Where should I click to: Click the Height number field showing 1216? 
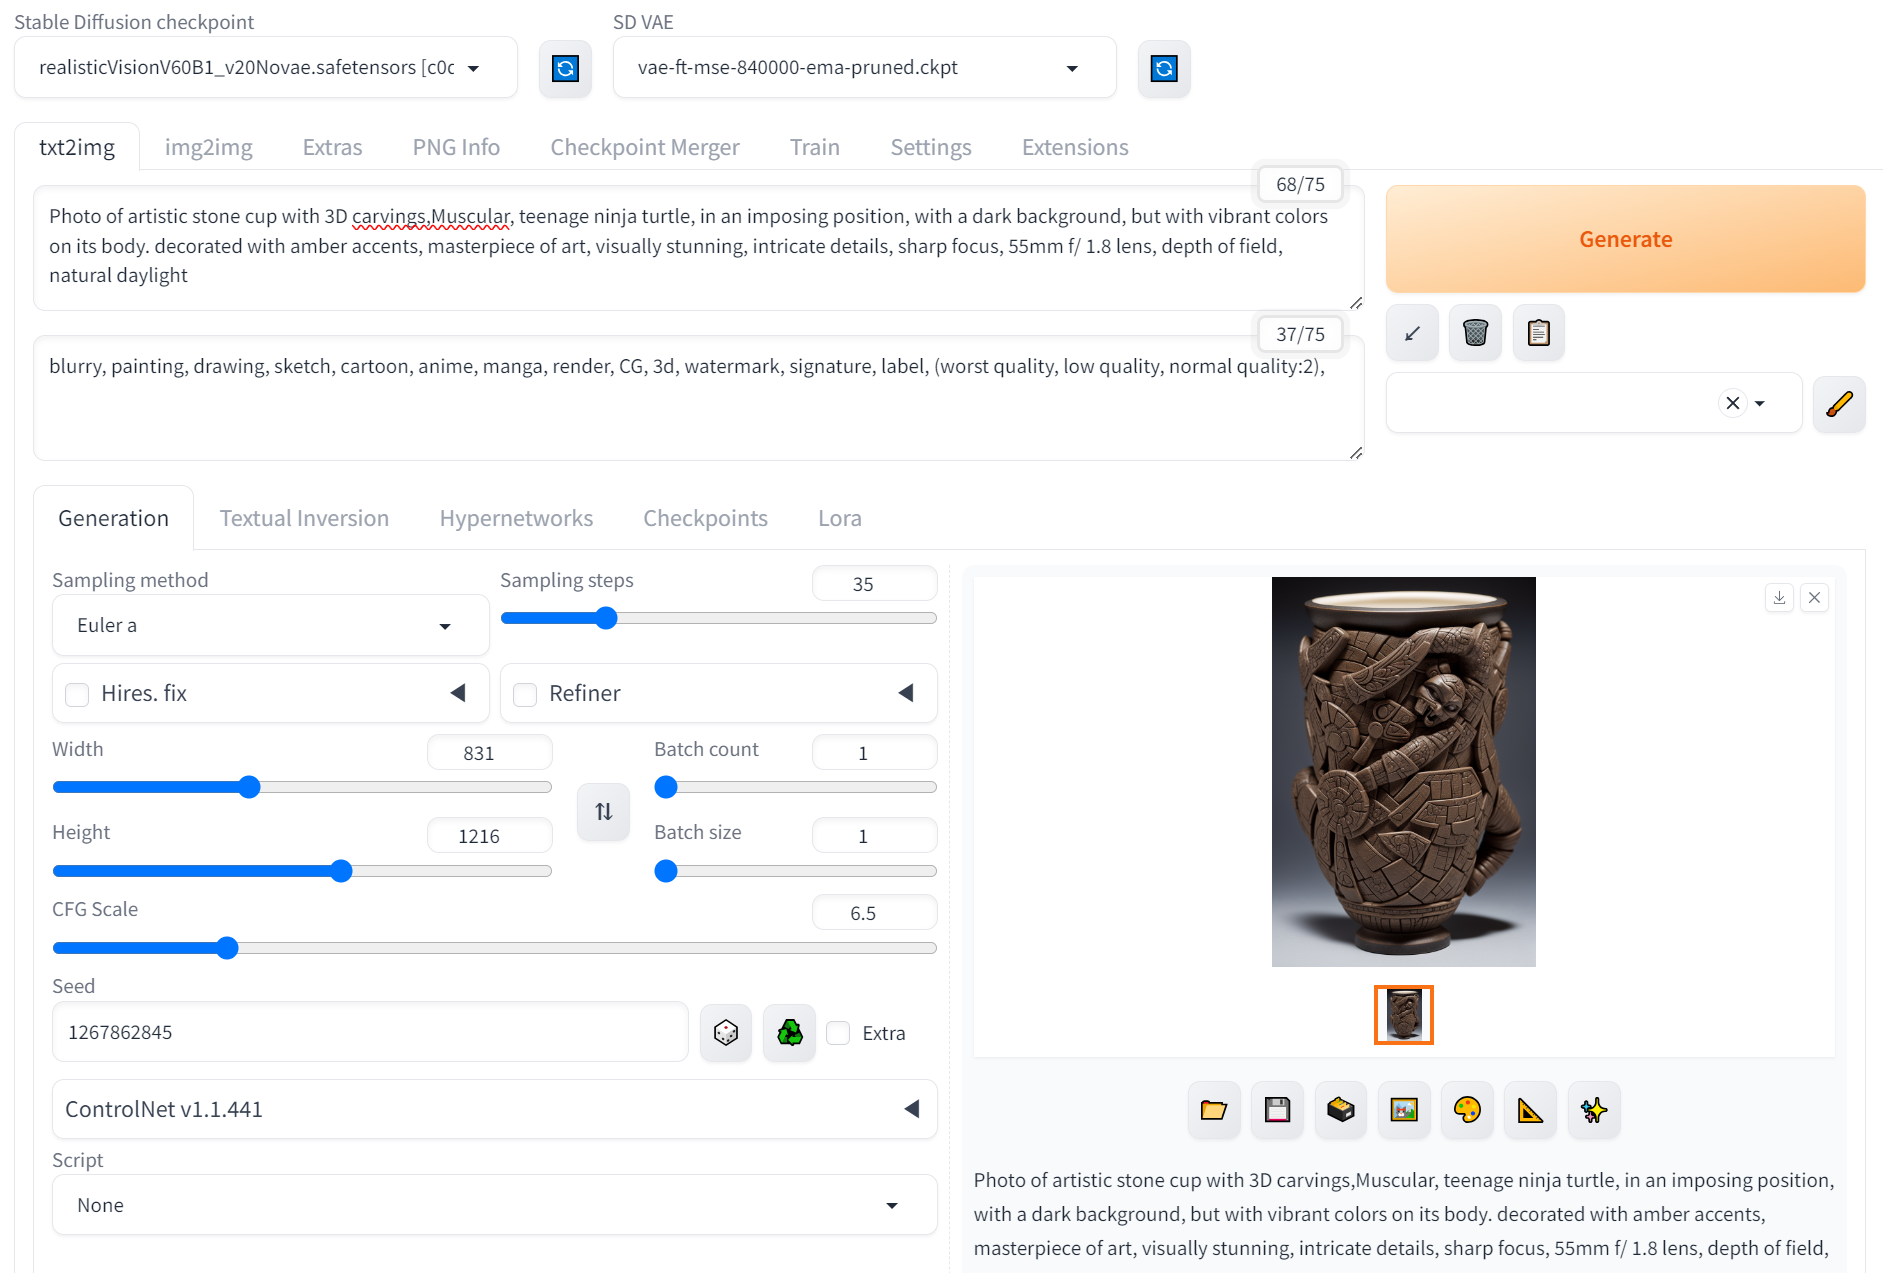coord(490,835)
